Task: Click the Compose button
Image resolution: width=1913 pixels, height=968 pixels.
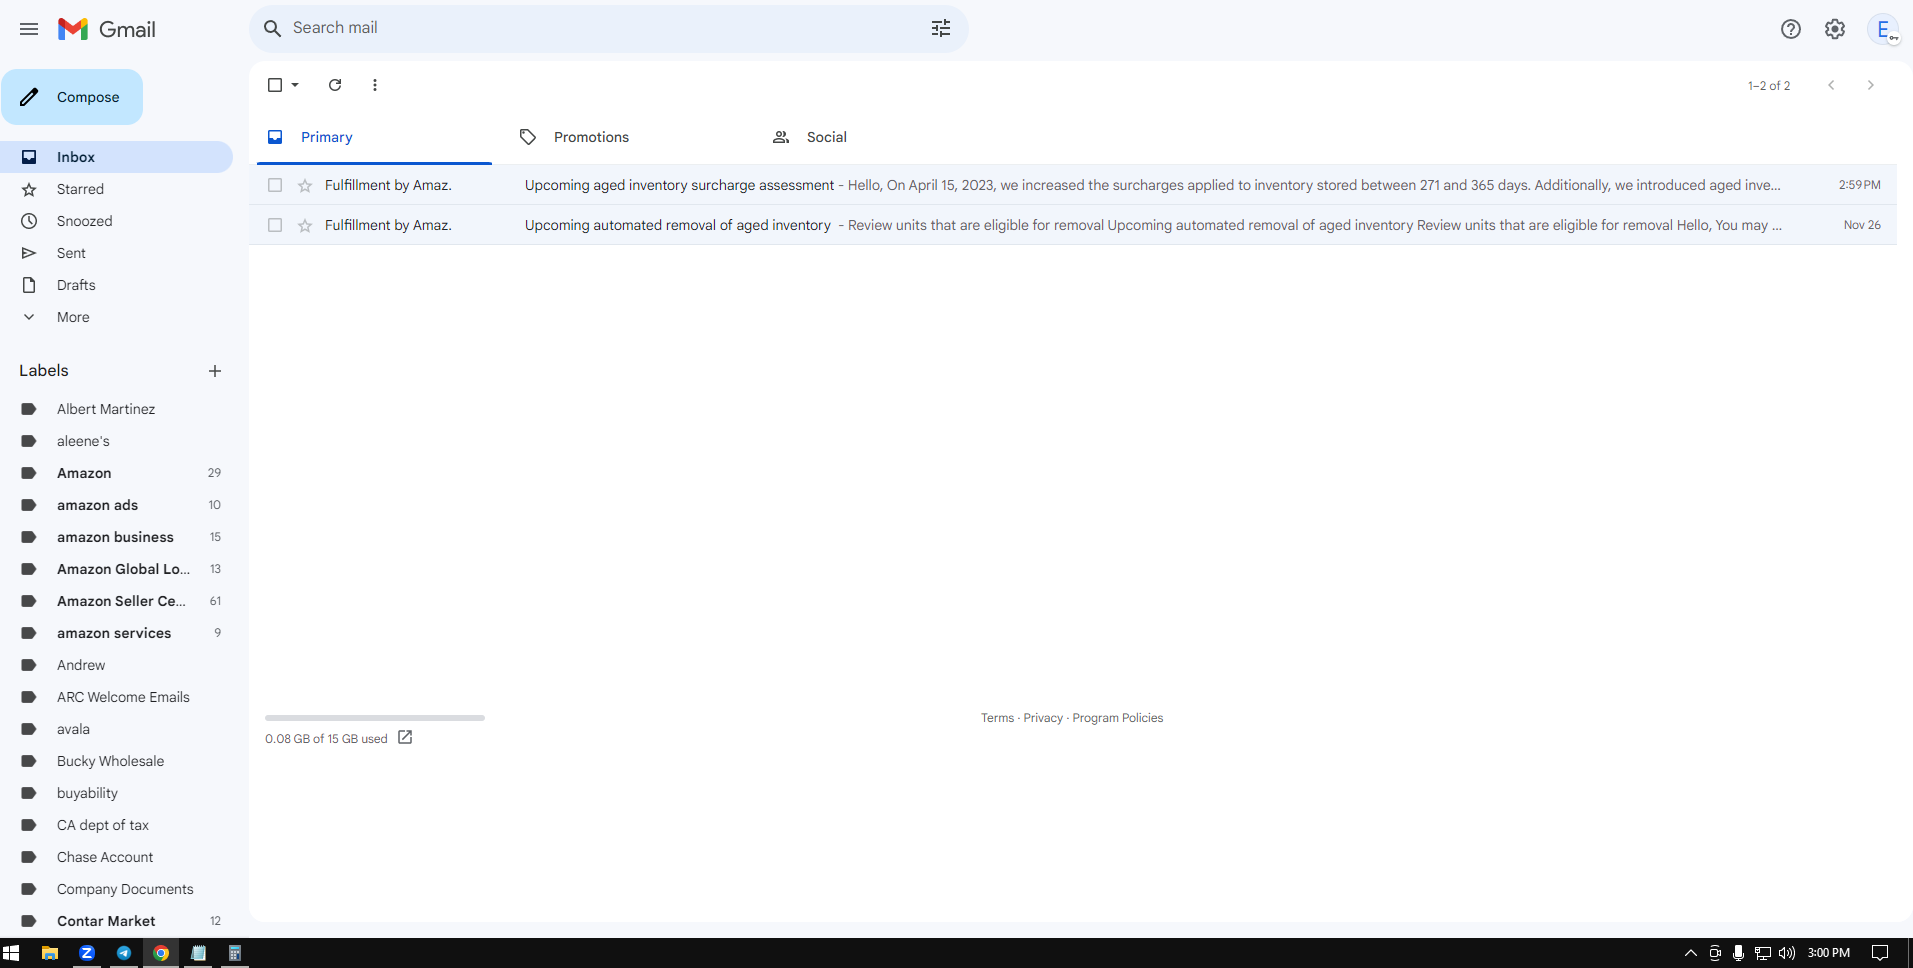Action: point(72,97)
